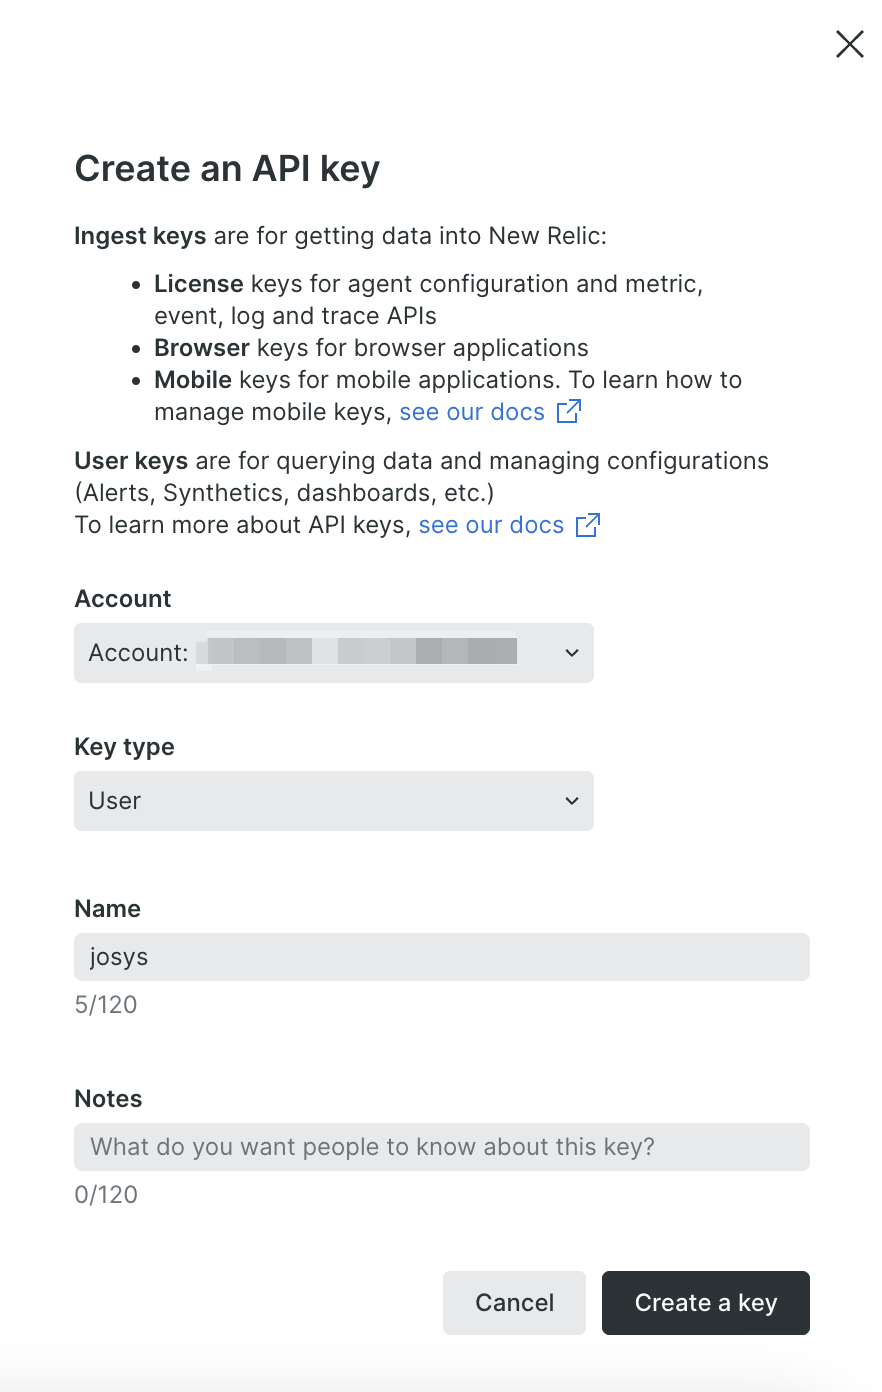This screenshot has width=882, height=1392.
Task: Click the 0/120 character counter under Notes
Action: (106, 1195)
